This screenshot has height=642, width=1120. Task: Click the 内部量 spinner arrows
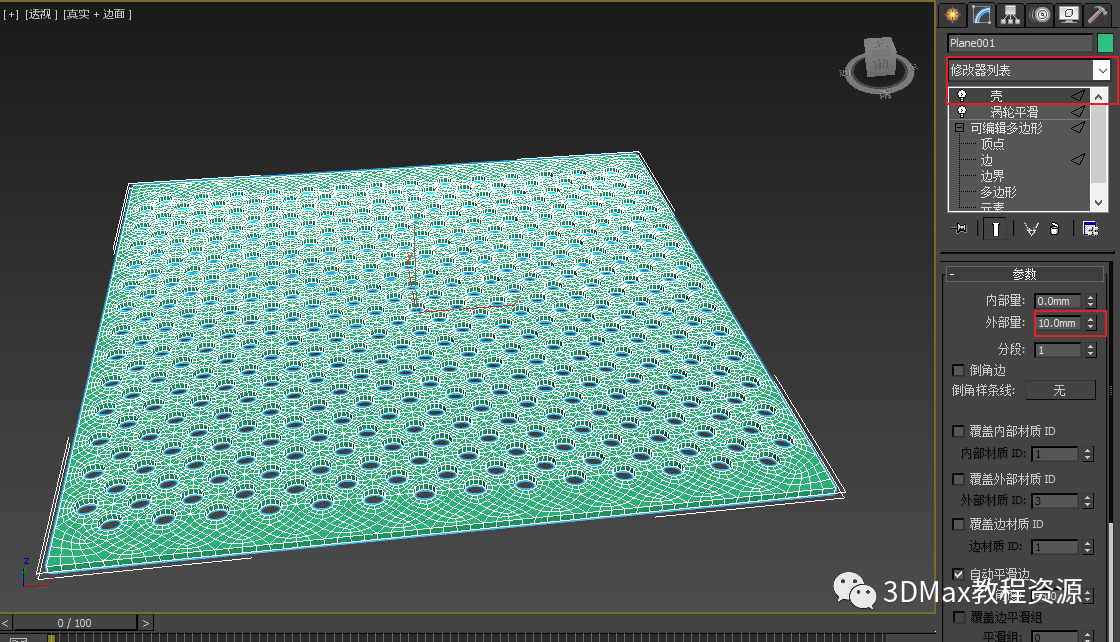click(1090, 301)
